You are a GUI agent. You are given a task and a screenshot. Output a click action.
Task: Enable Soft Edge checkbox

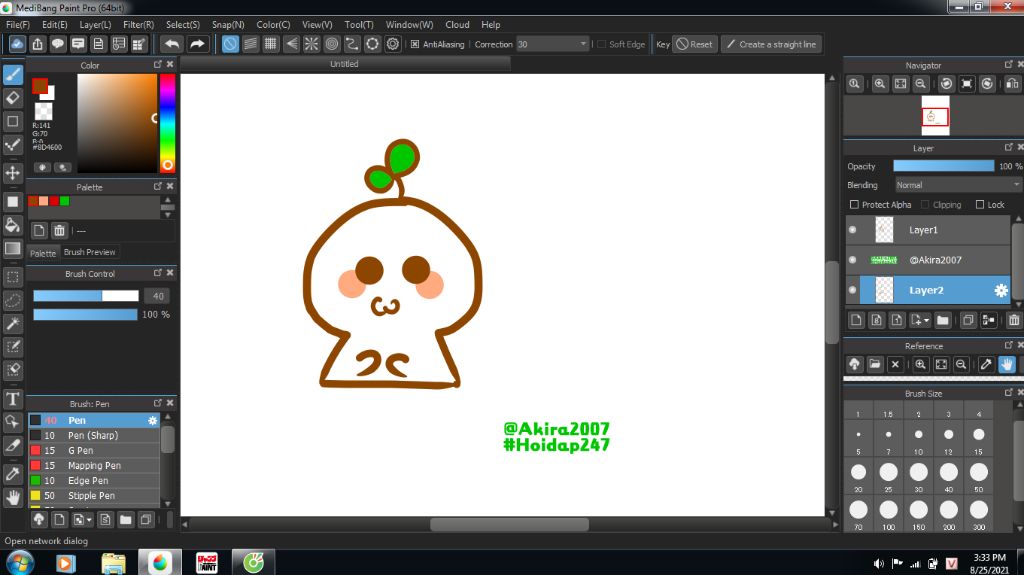tap(601, 44)
